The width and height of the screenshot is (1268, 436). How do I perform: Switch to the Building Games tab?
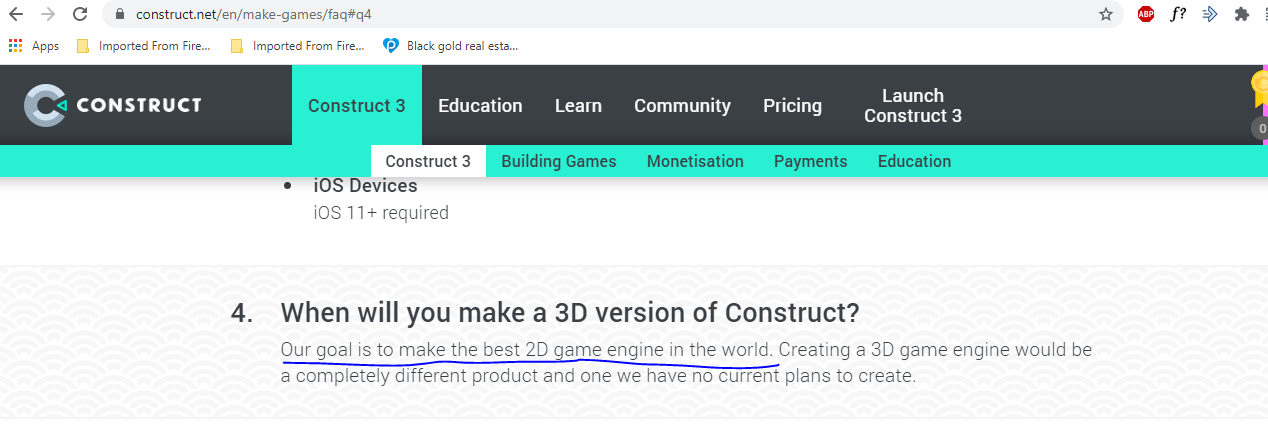[559, 161]
